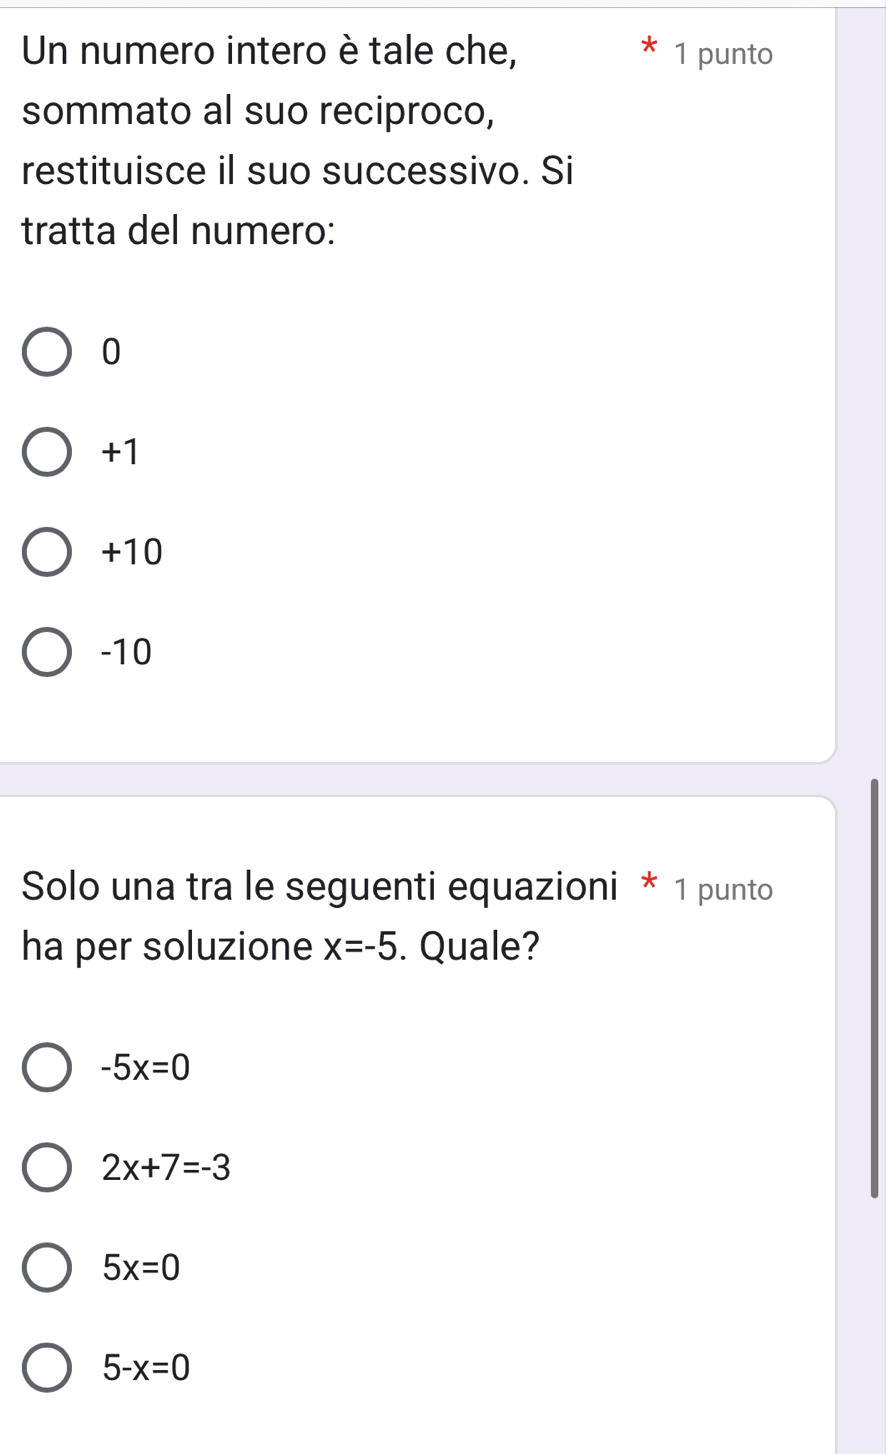The height and width of the screenshot is (1454, 886).
Task: Pick the 5-x=0 radio option
Action: click(47, 1367)
